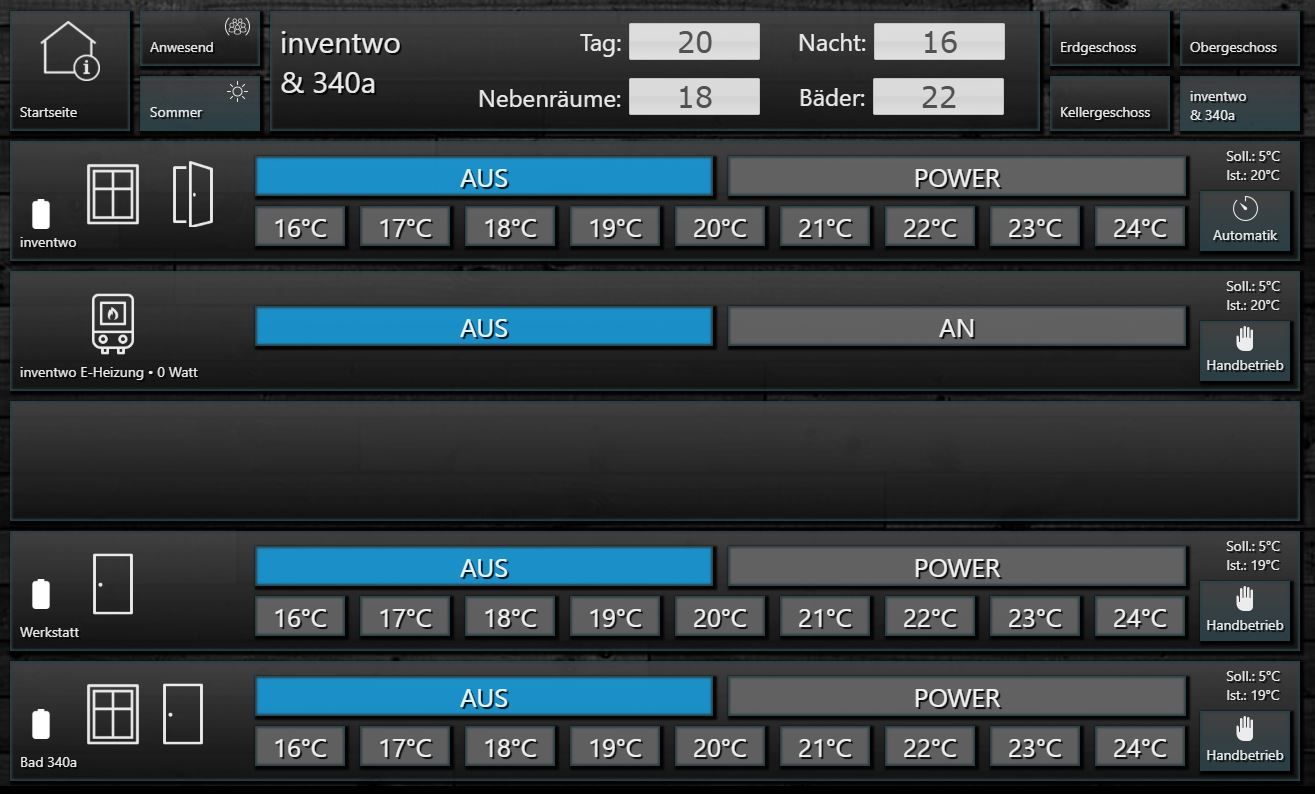Open the Kellergeschoss floor tab
The height and width of the screenshot is (794, 1315).
click(x=1110, y=103)
